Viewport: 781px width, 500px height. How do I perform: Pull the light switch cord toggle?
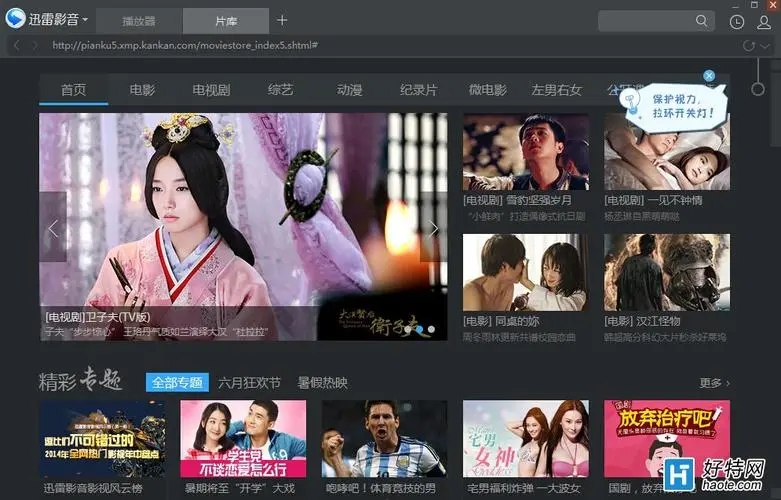click(758, 89)
